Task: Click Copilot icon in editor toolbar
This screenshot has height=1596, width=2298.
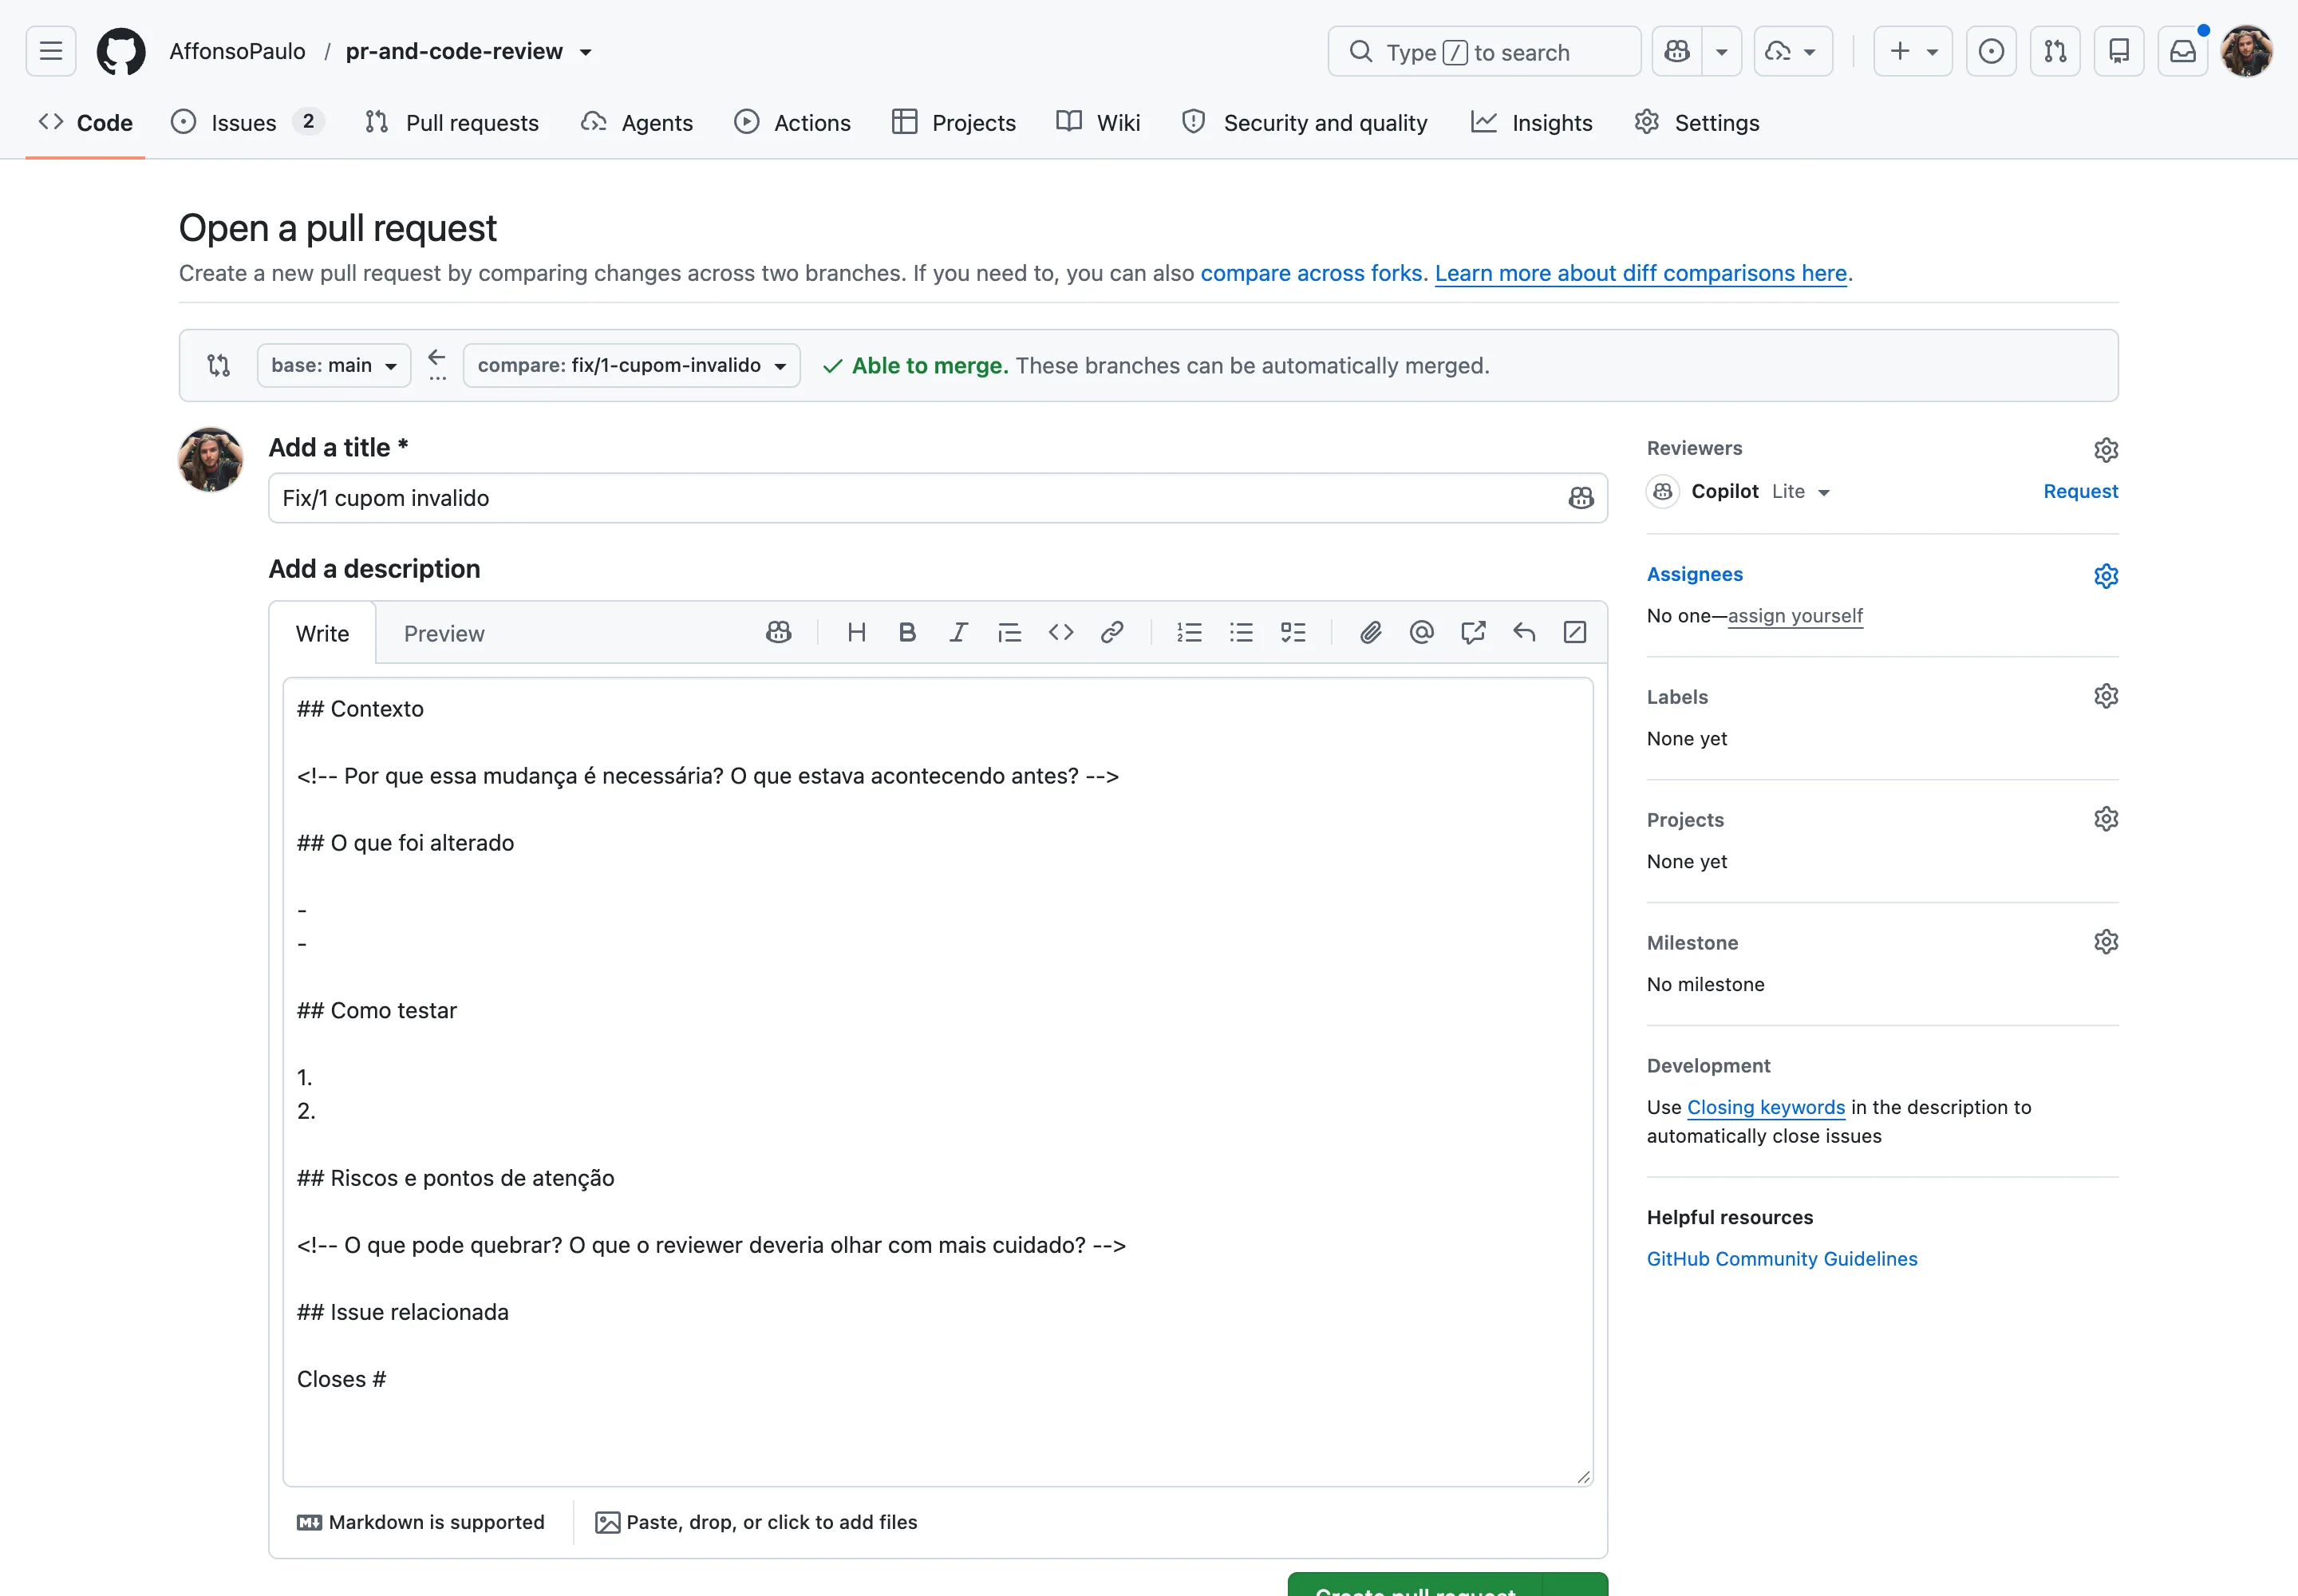Action: (x=778, y=632)
